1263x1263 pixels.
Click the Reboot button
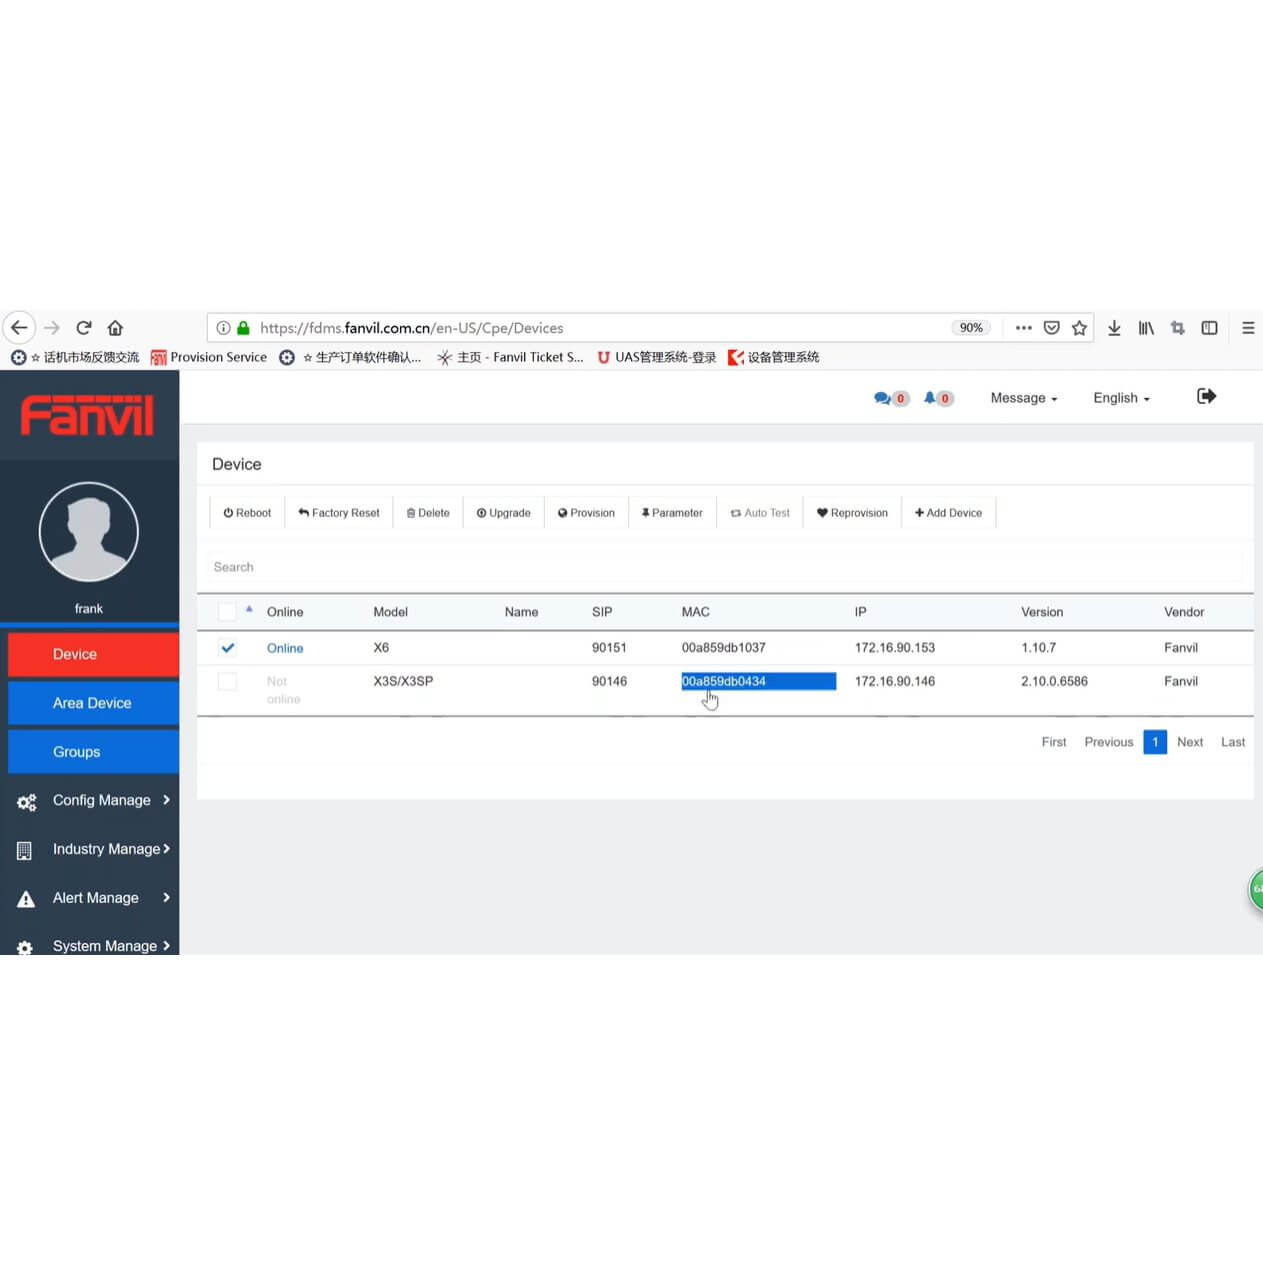click(x=247, y=513)
